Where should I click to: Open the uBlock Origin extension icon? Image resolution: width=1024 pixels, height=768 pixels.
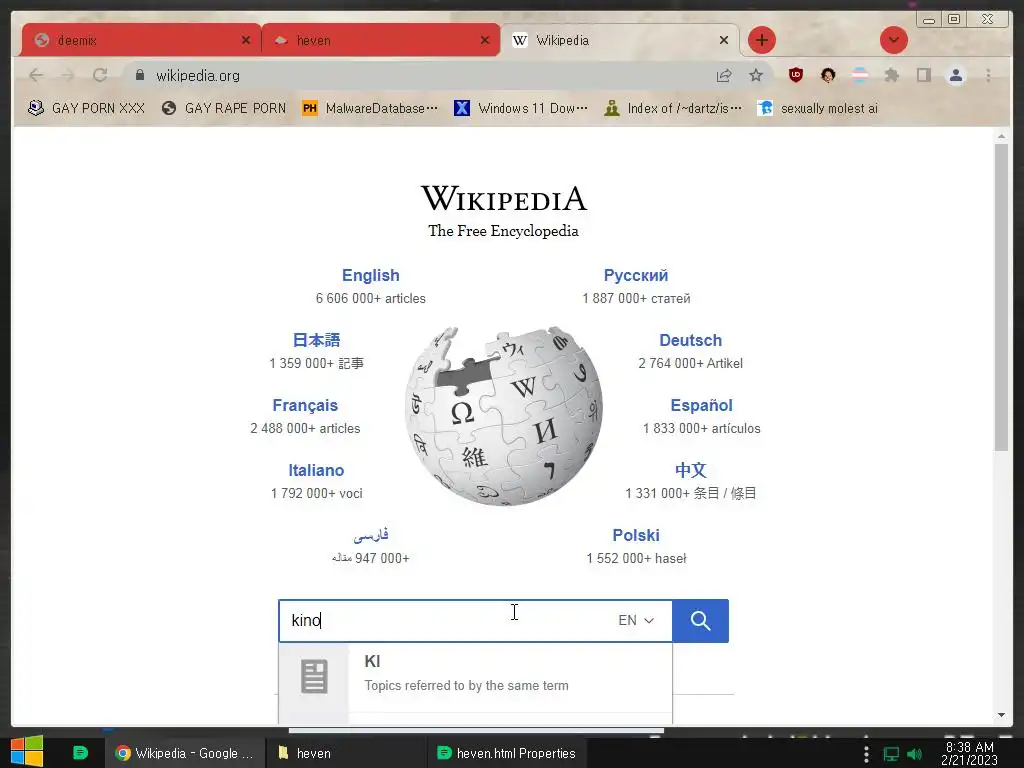click(795, 75)
